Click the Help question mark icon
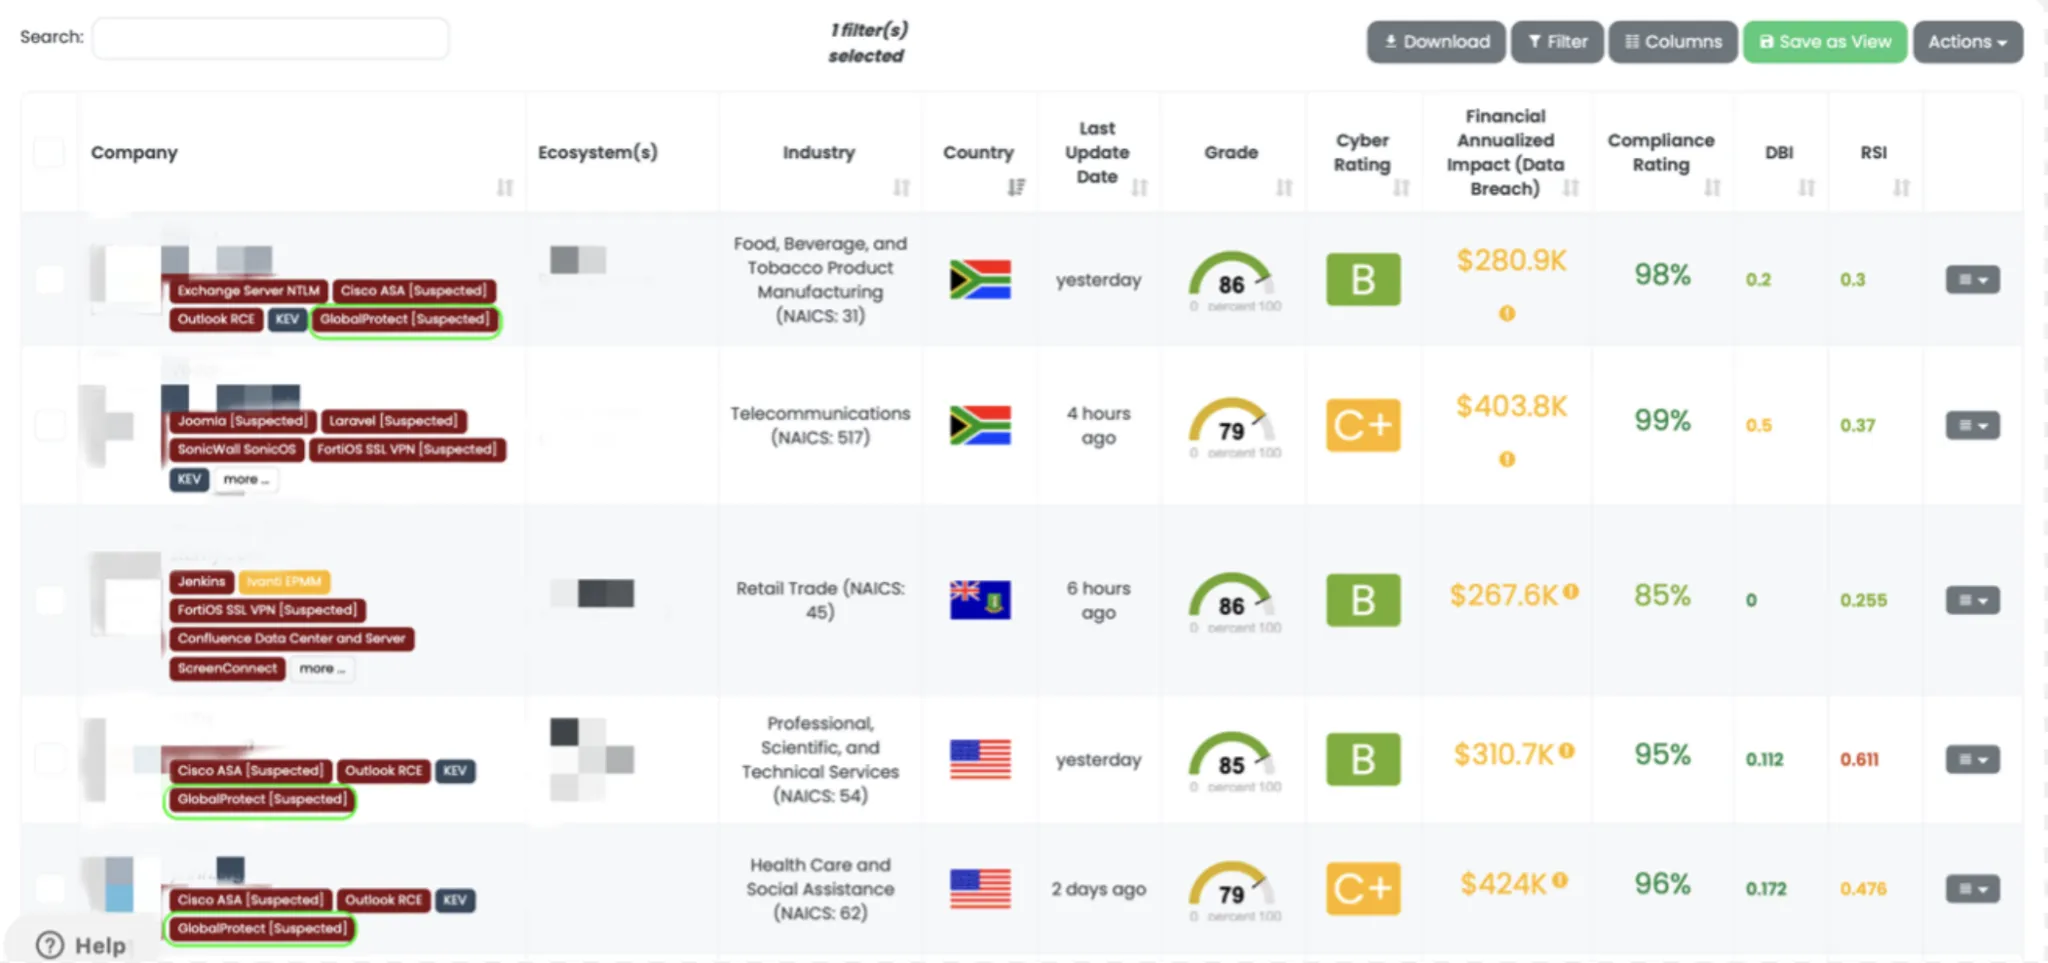The height and width of the screenshot is (963, 2048). click(x=49, y=945)
